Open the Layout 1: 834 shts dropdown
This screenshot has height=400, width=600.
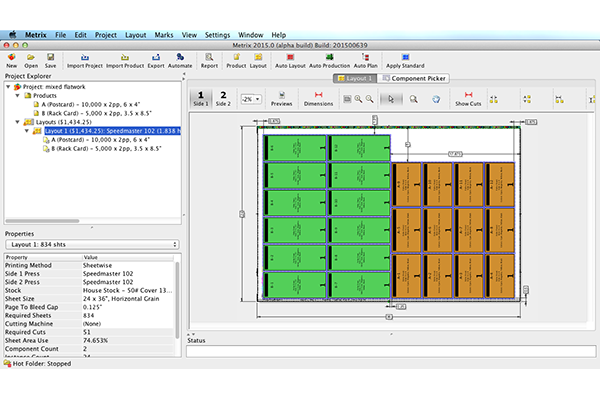(91, 243)
